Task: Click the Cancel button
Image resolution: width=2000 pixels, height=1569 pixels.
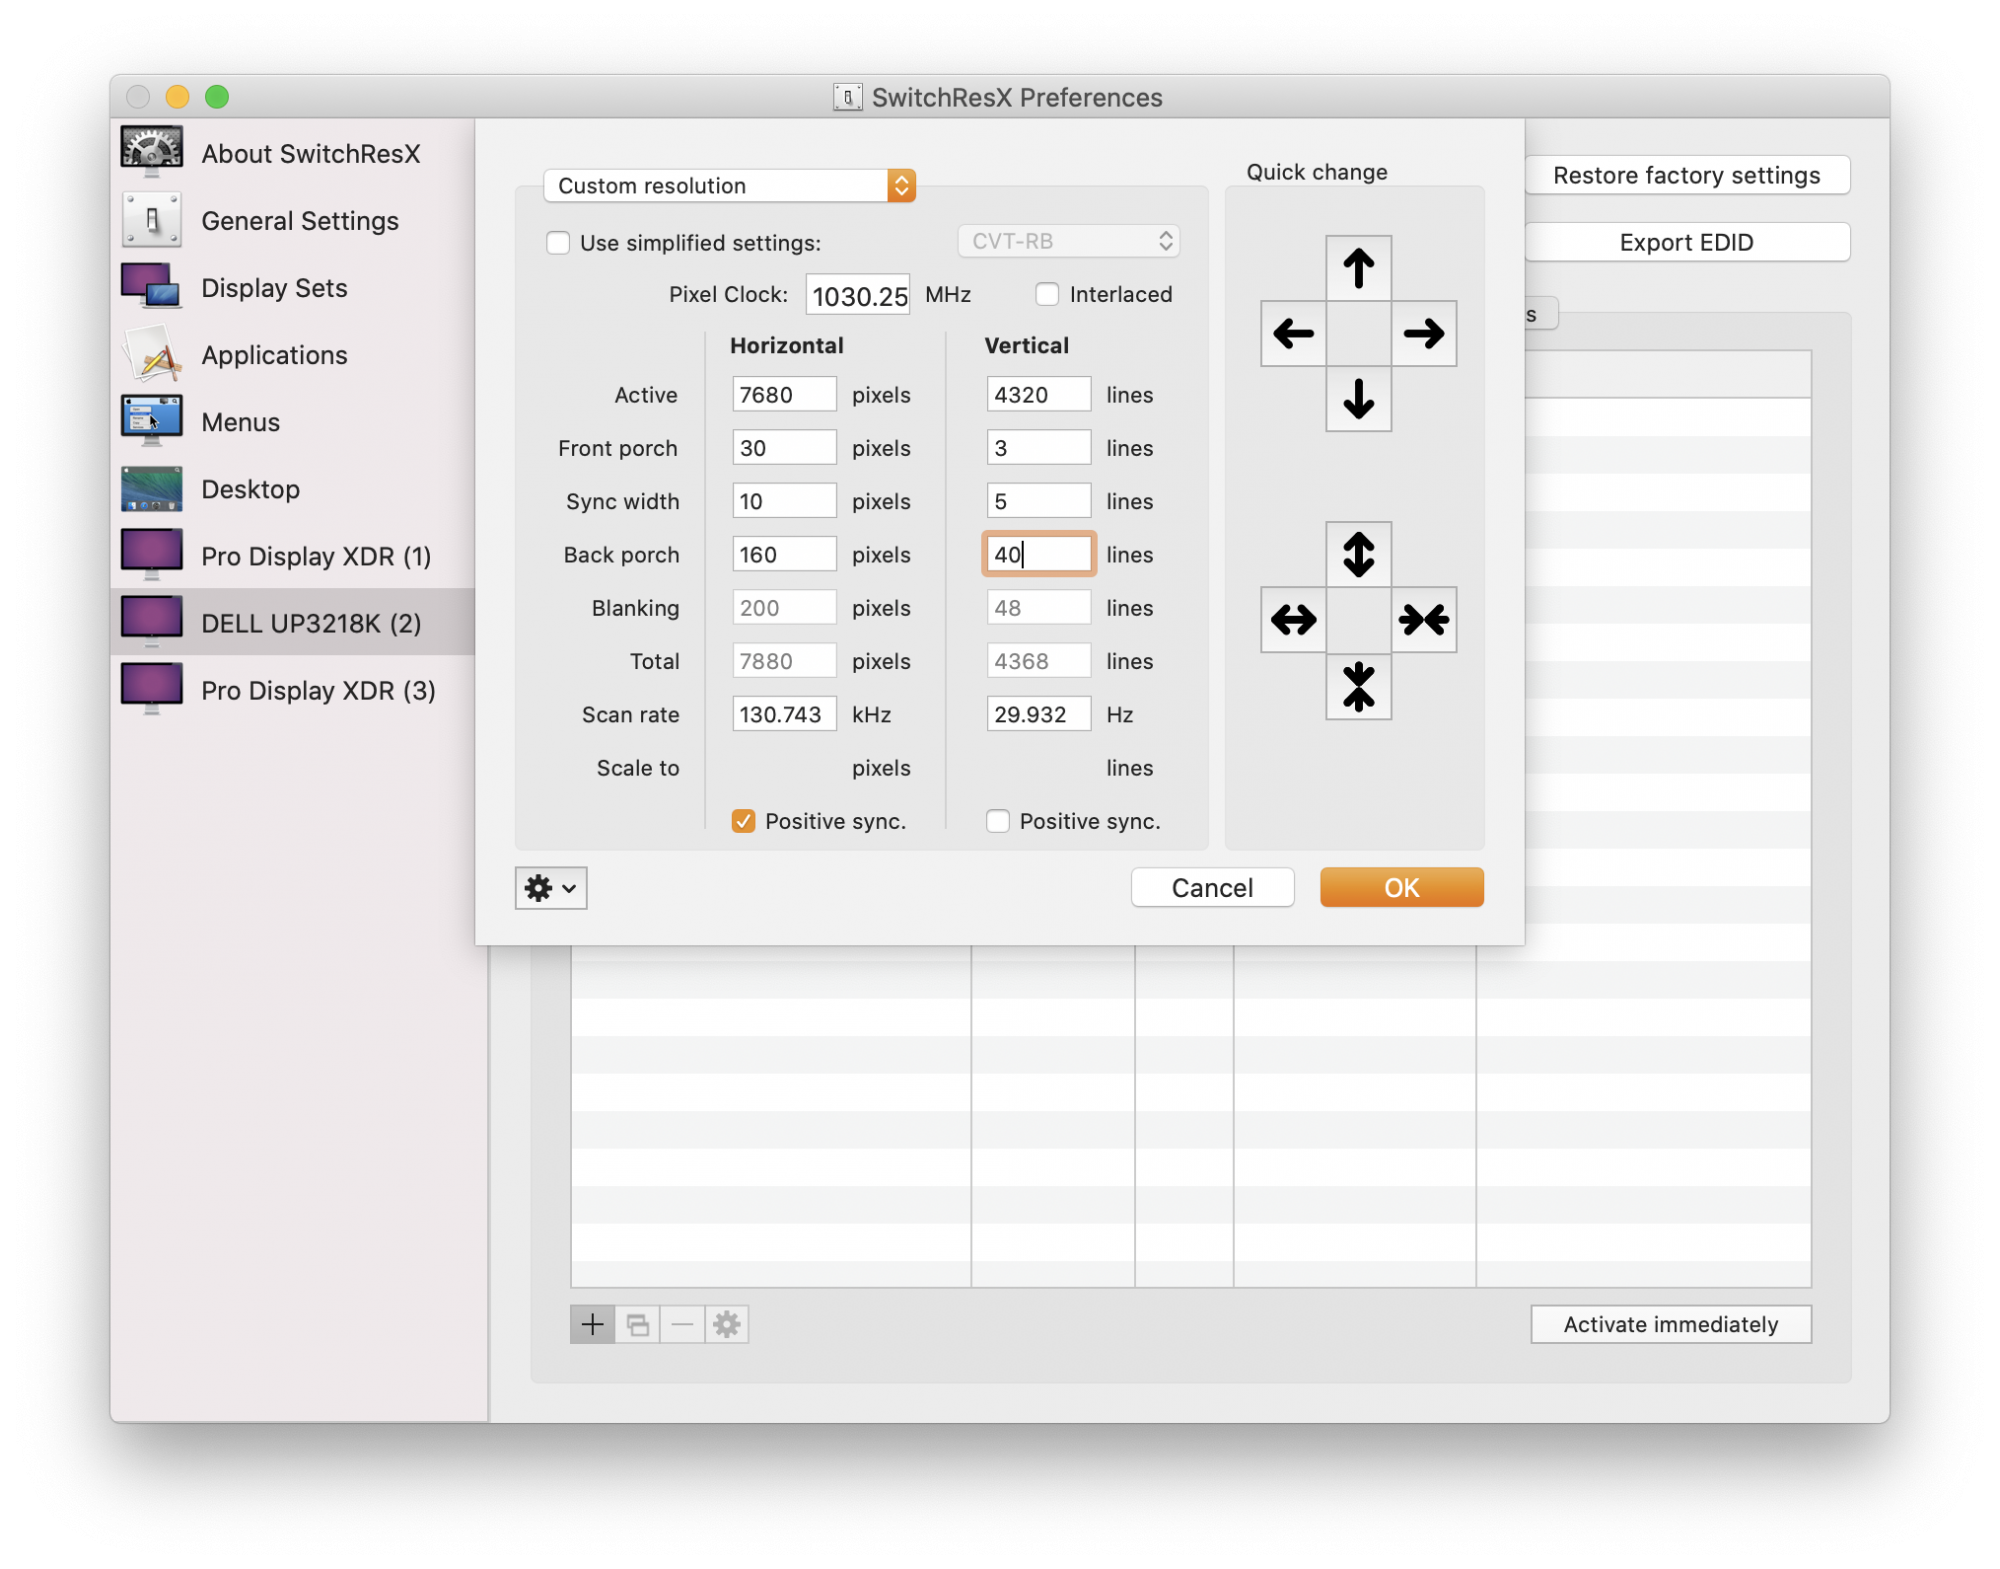Action: pos(1211,888)
